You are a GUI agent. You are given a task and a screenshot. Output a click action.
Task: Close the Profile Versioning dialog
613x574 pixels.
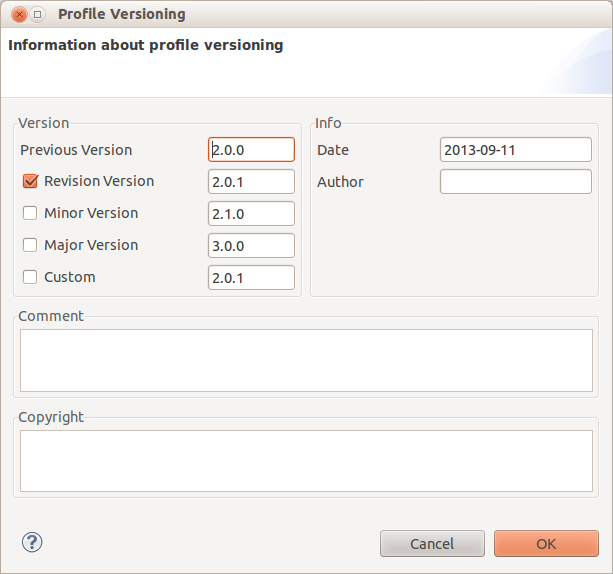[19, 15]
